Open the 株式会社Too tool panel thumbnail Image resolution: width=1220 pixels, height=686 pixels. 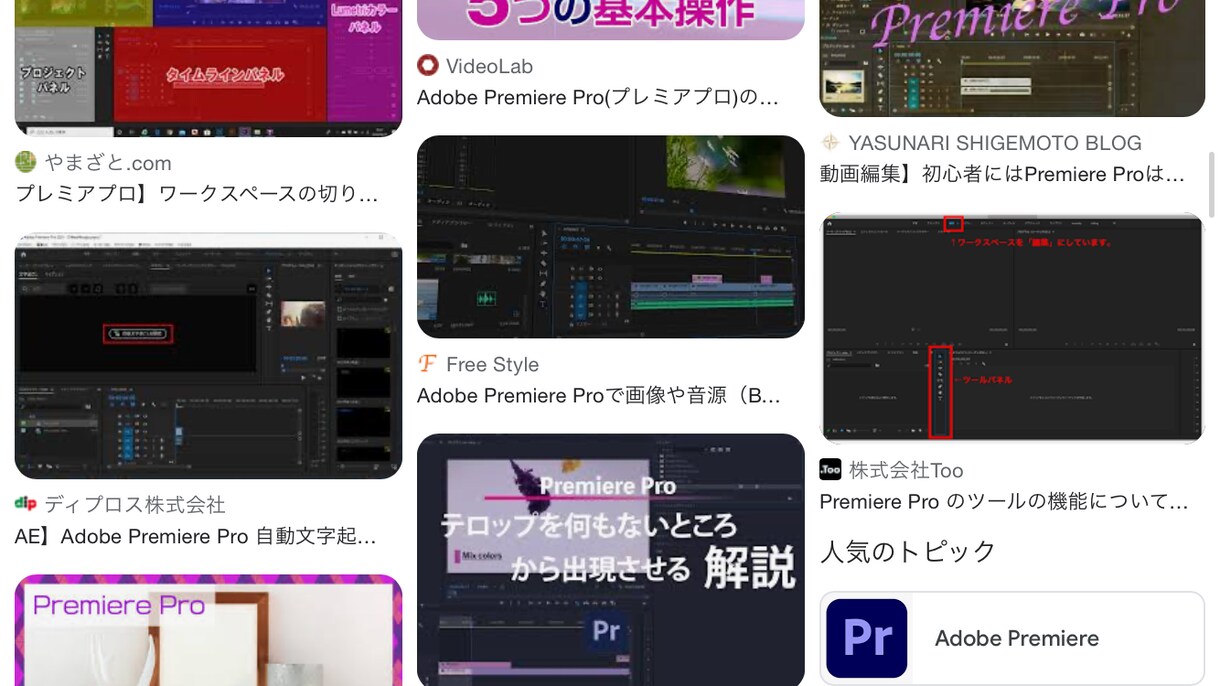click(1012, 328)
